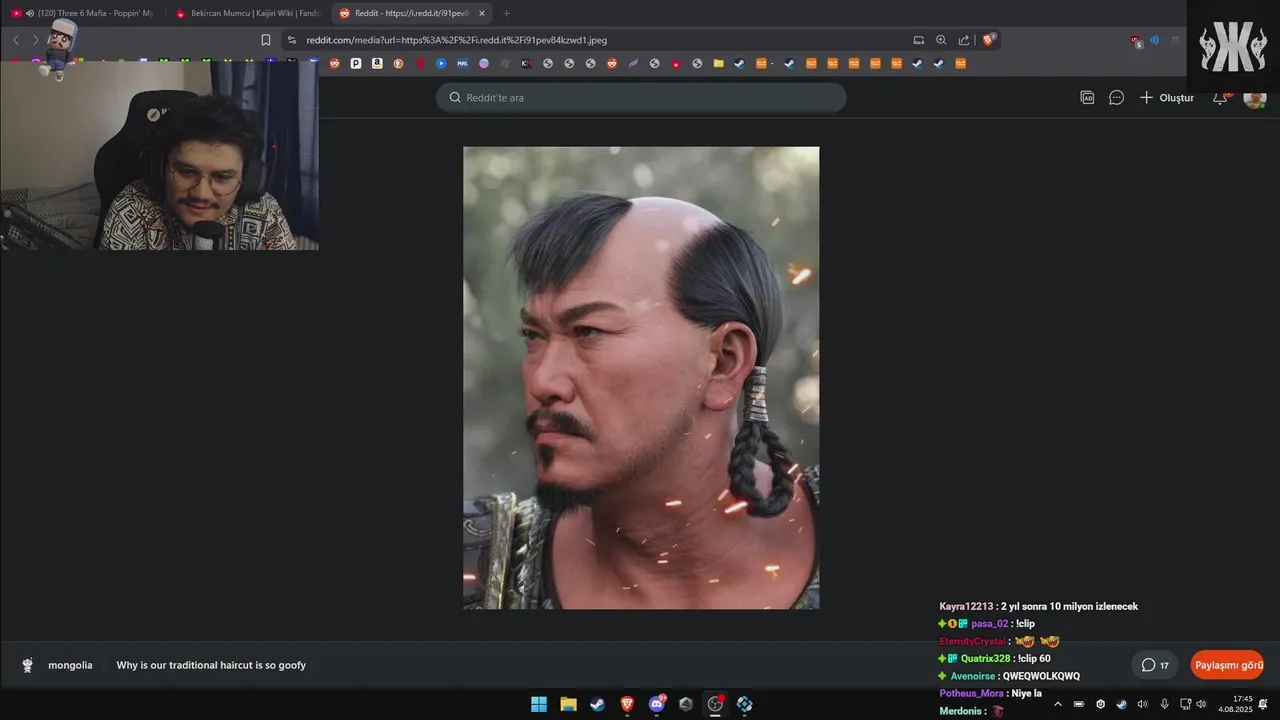Open the last orange bookmark icon
Image resolution: width=1280 pixels, height=720 pixels.
[x=960, y=63]
